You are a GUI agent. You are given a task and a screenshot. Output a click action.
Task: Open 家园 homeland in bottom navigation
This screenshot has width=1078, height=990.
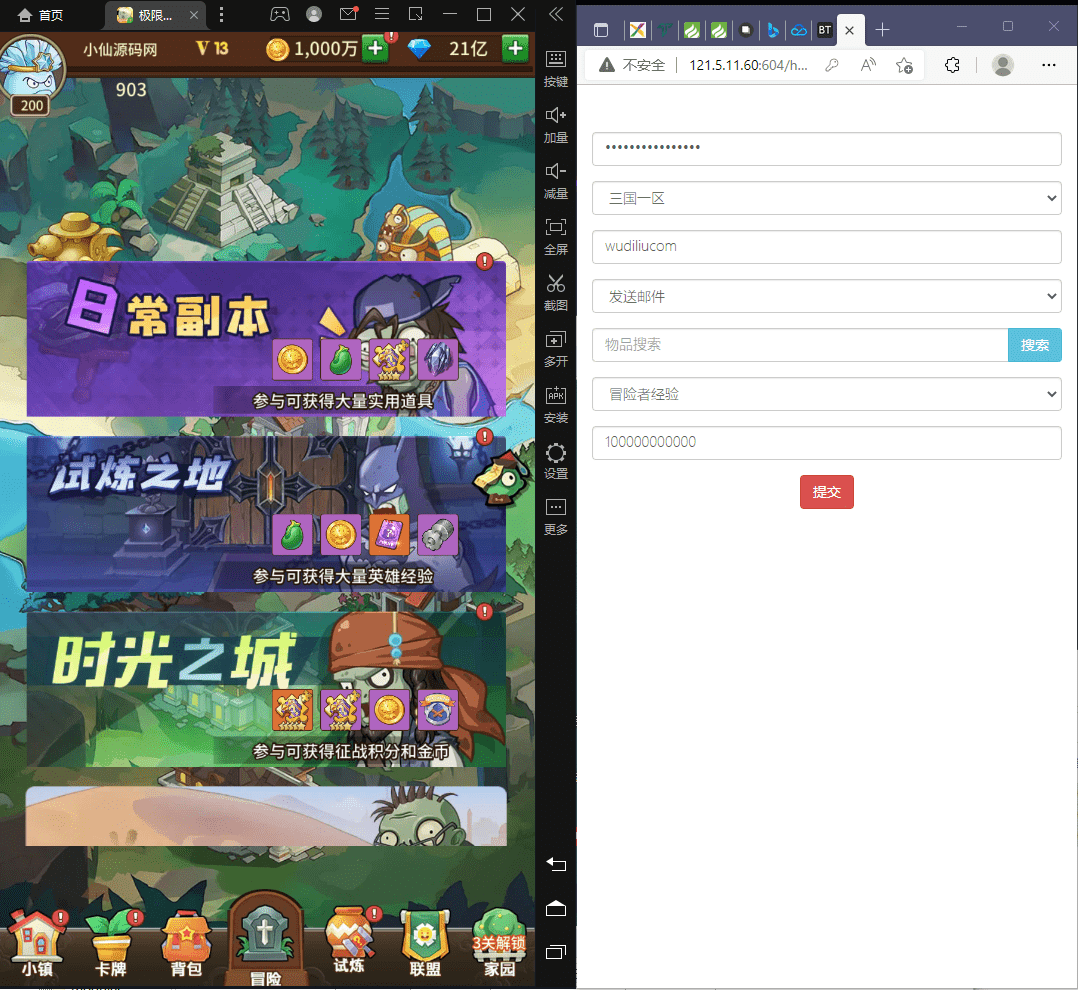pyautogui.click(x=500, y=943)
